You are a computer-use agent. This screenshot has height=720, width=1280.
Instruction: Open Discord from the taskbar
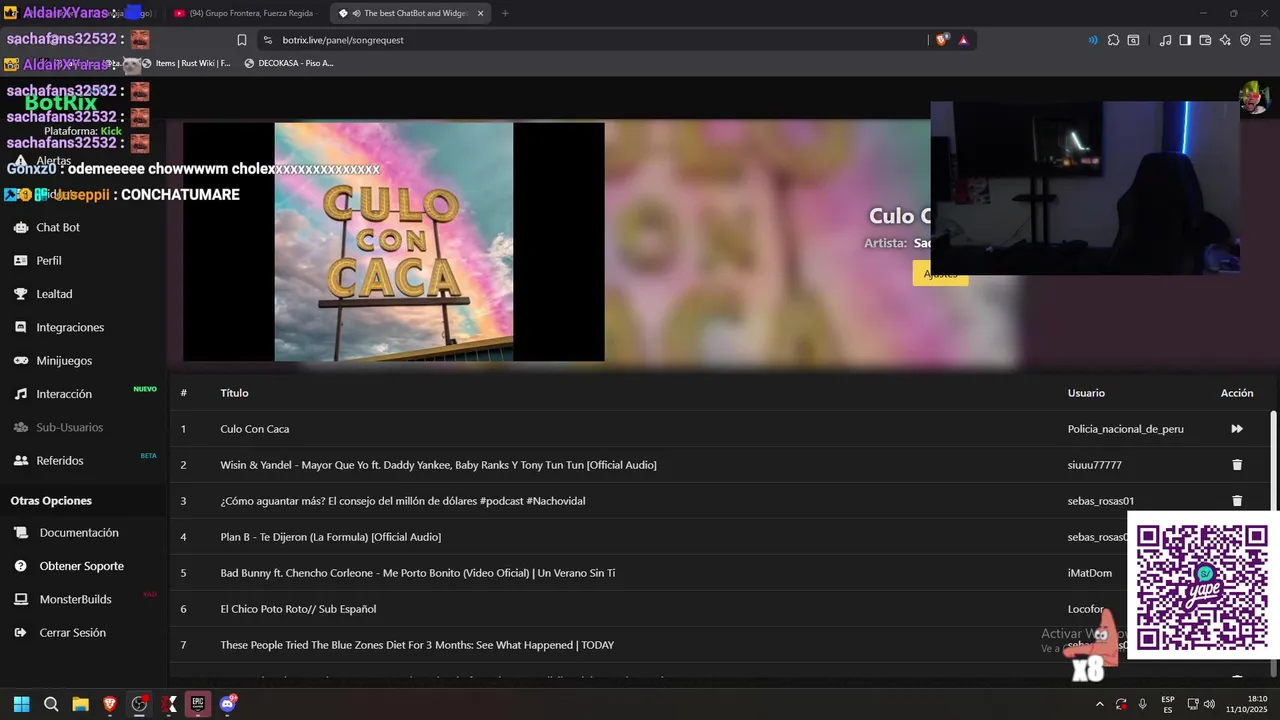(227, 704)
